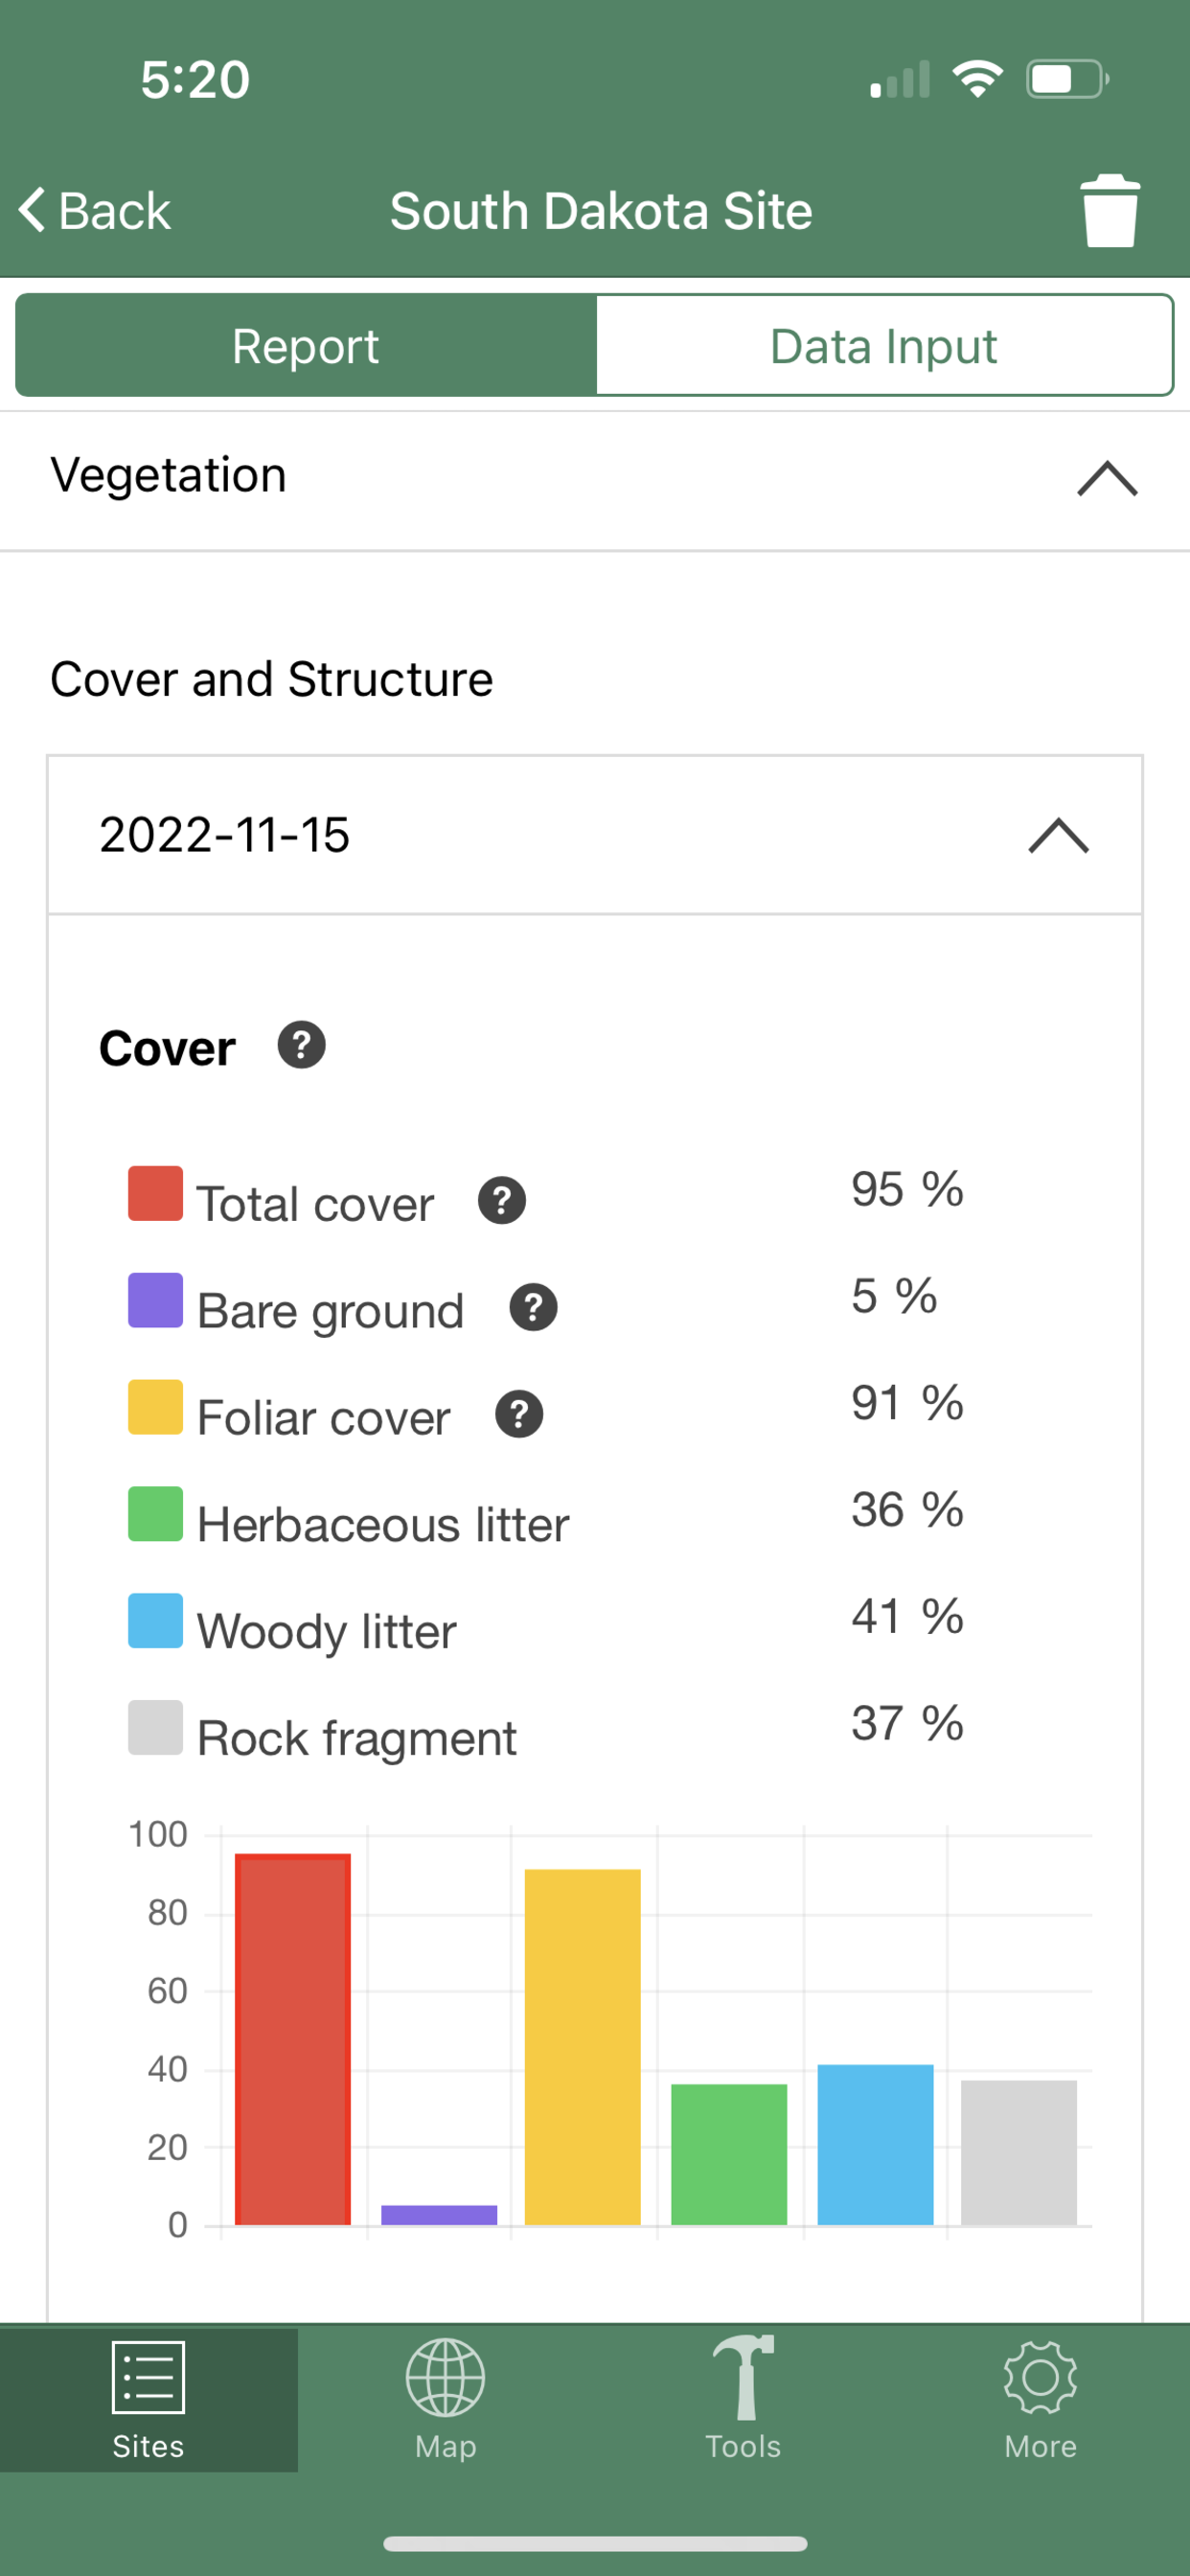Tap the trash delete icon
1190x2576 pixels.
click(1110, 211)
